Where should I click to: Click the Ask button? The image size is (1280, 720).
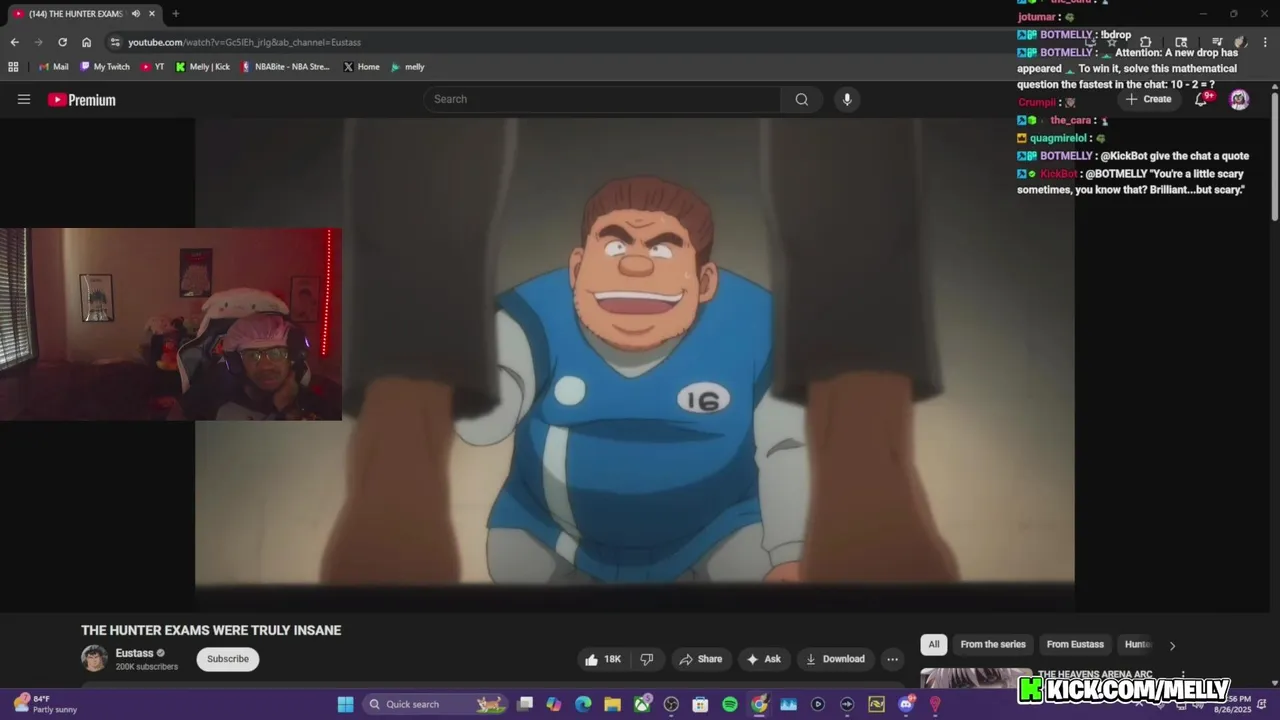coord(763,659)
